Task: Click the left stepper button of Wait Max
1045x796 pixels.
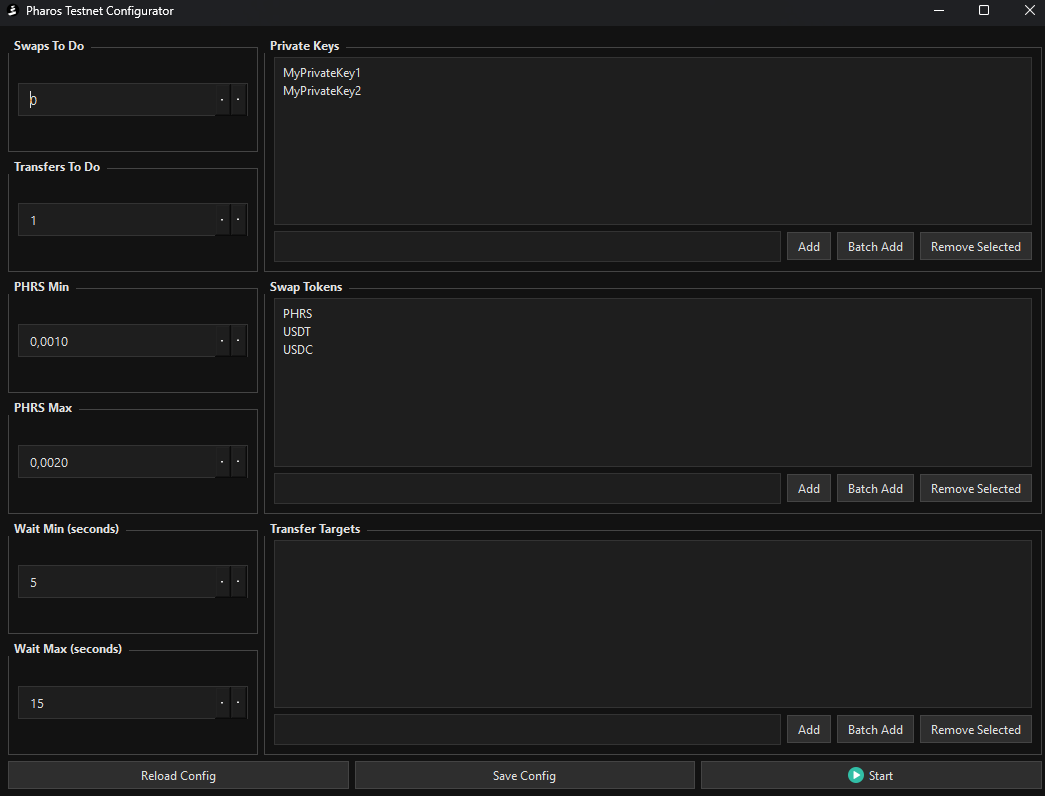Action: coord(222,703)
